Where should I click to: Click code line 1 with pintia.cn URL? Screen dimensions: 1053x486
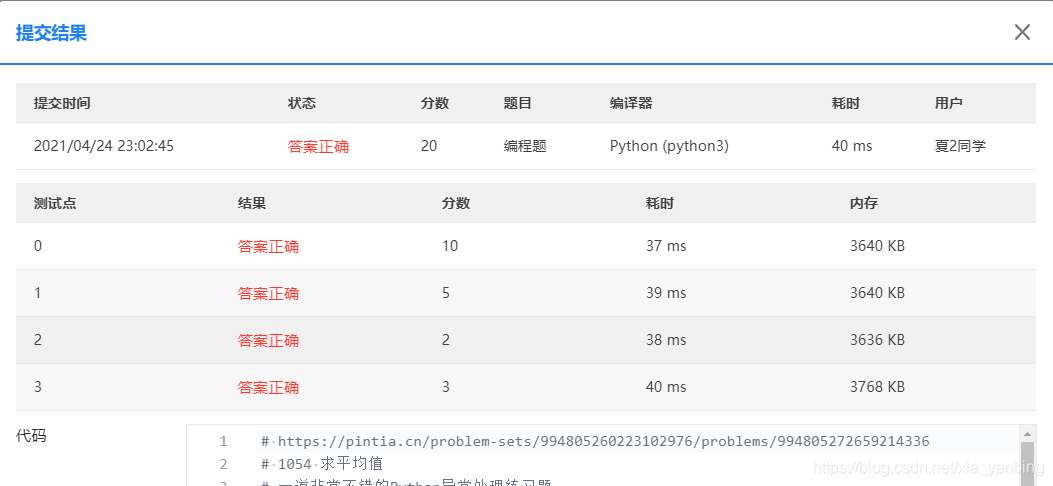coord(595,442)
